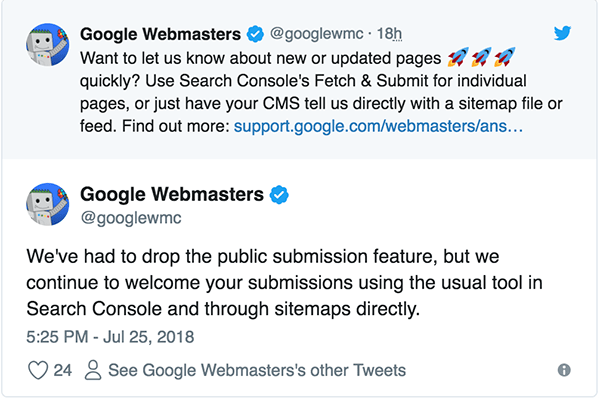Click the Twitter bird logo

(x=562, y=33)
